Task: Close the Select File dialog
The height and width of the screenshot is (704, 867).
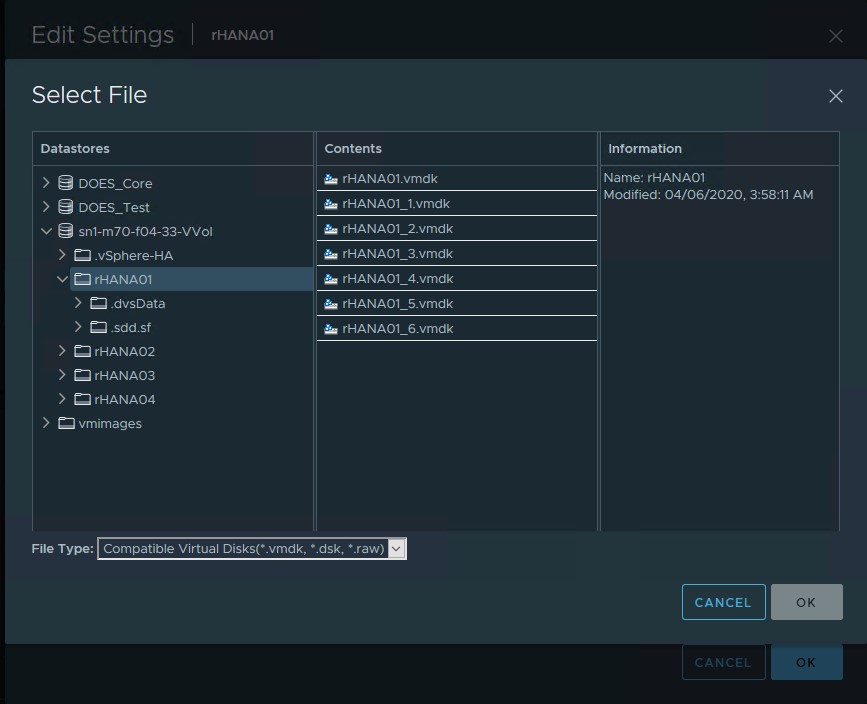Action: pyautogui.click(x=835, y=96)
